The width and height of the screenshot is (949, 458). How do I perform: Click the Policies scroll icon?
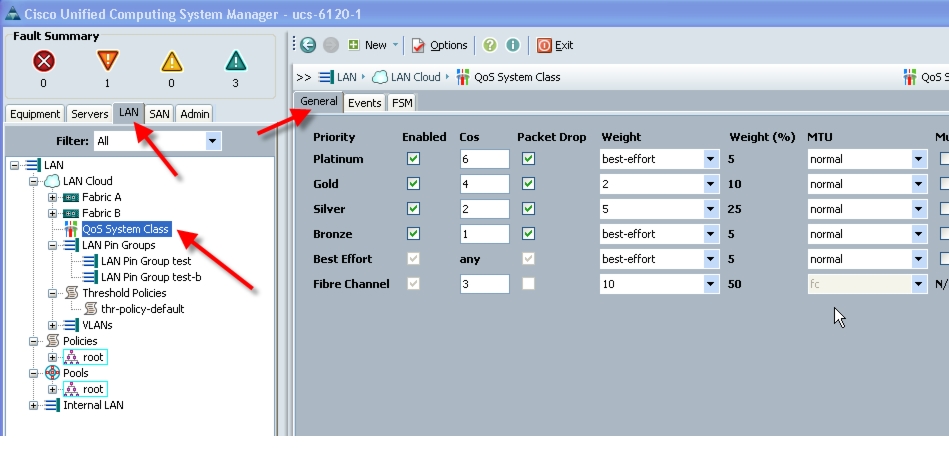[x=53, y=341]
